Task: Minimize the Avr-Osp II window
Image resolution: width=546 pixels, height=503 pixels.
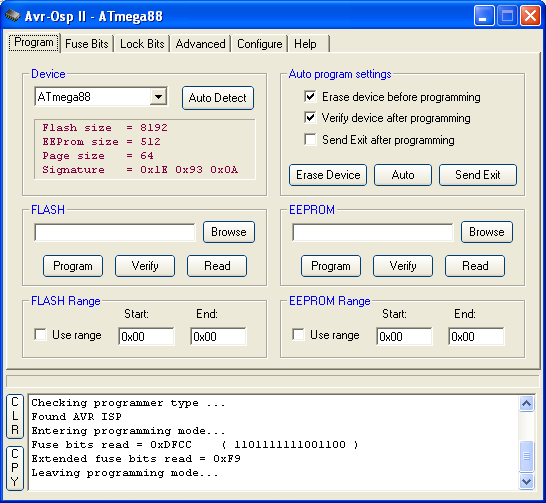Action: pyautogui.click(x=484, y=16)
